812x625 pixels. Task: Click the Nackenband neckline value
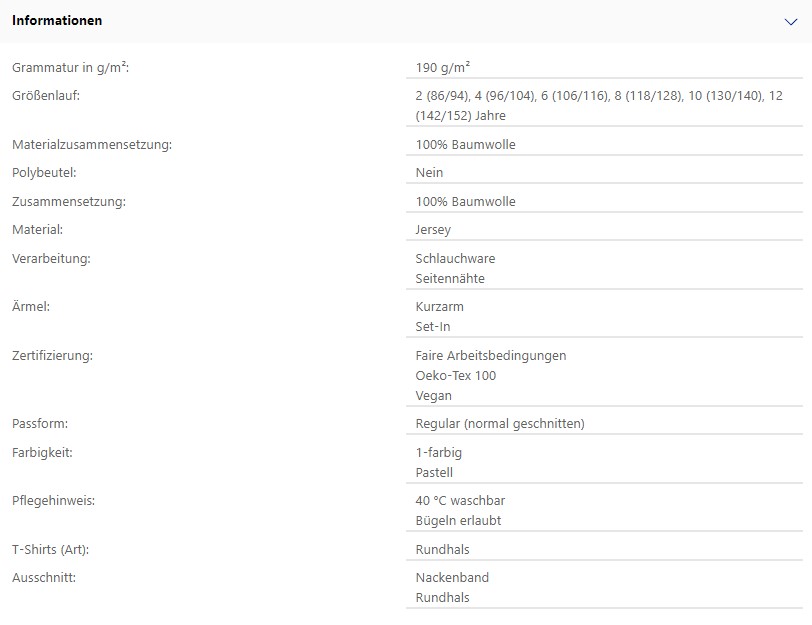(452, 577)
